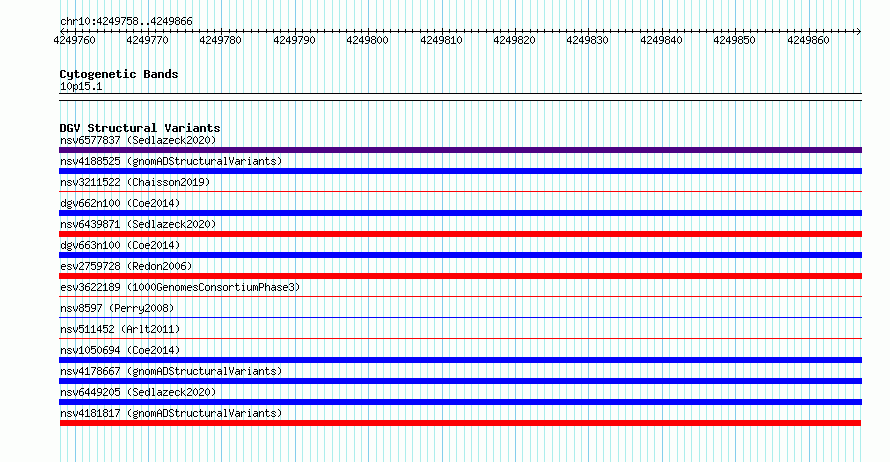Click the blue bar under nsv1050694
Viewport: 890px width, 462px height.
(x=460, y=360)
